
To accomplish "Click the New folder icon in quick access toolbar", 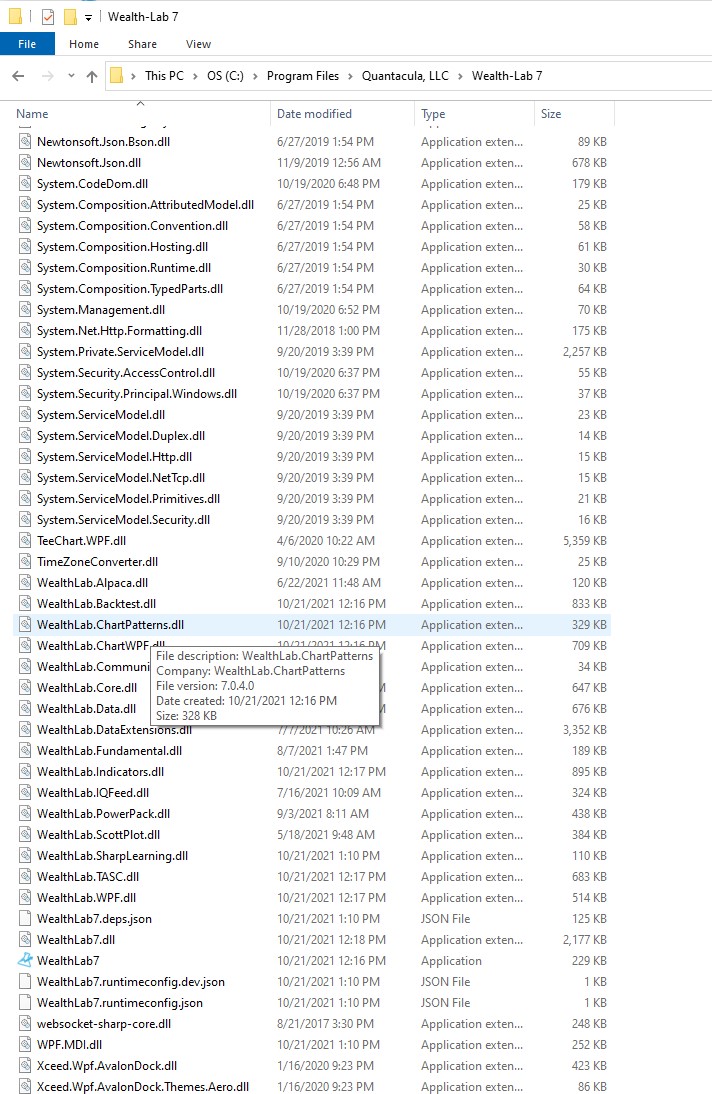I will tap(70, 17).
